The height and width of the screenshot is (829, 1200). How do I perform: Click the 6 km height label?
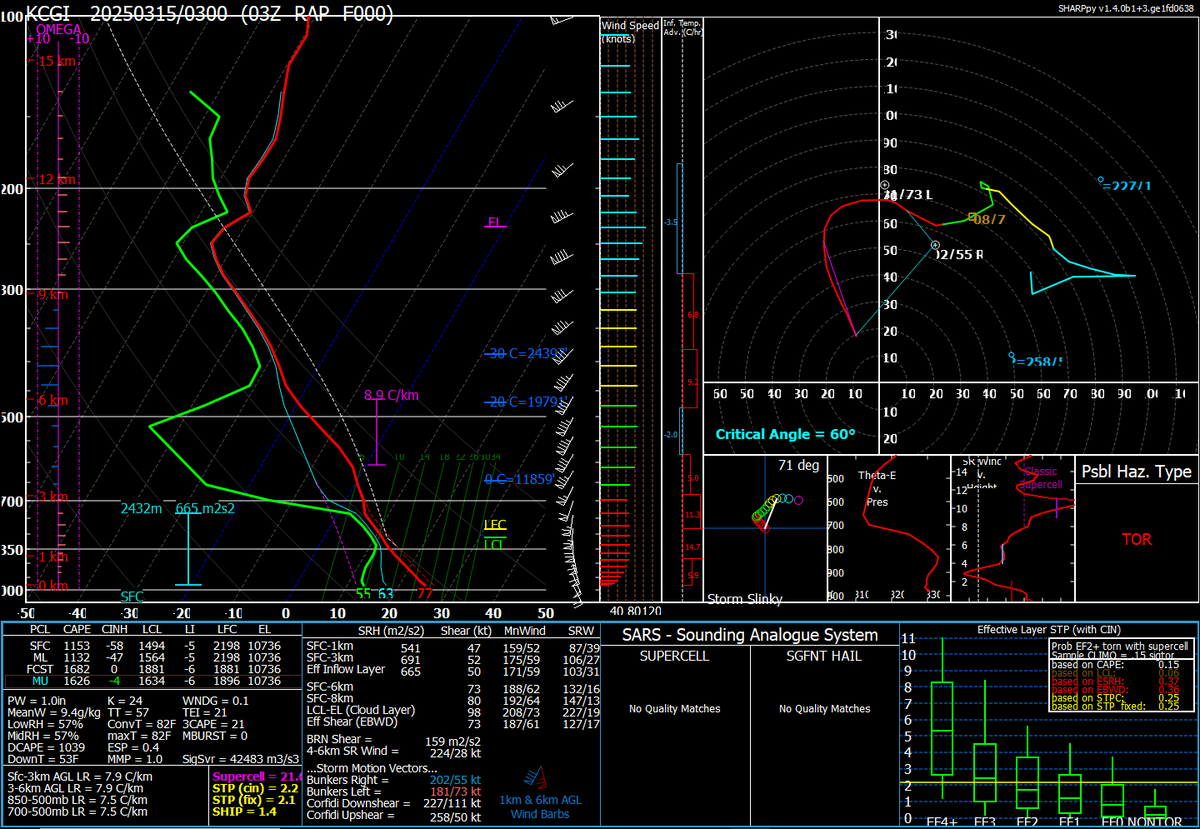click(x=54, y=401)
